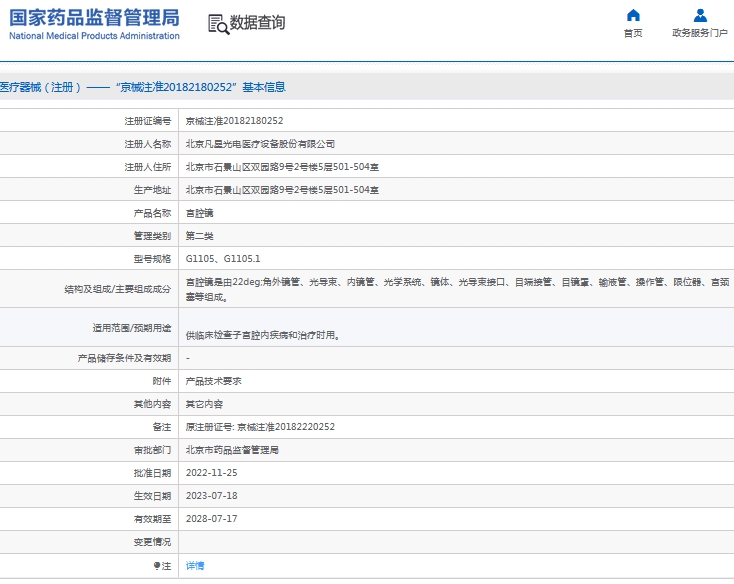
Task: Click the product name 宫腔镜 value
Action: (x=199, y=213)
